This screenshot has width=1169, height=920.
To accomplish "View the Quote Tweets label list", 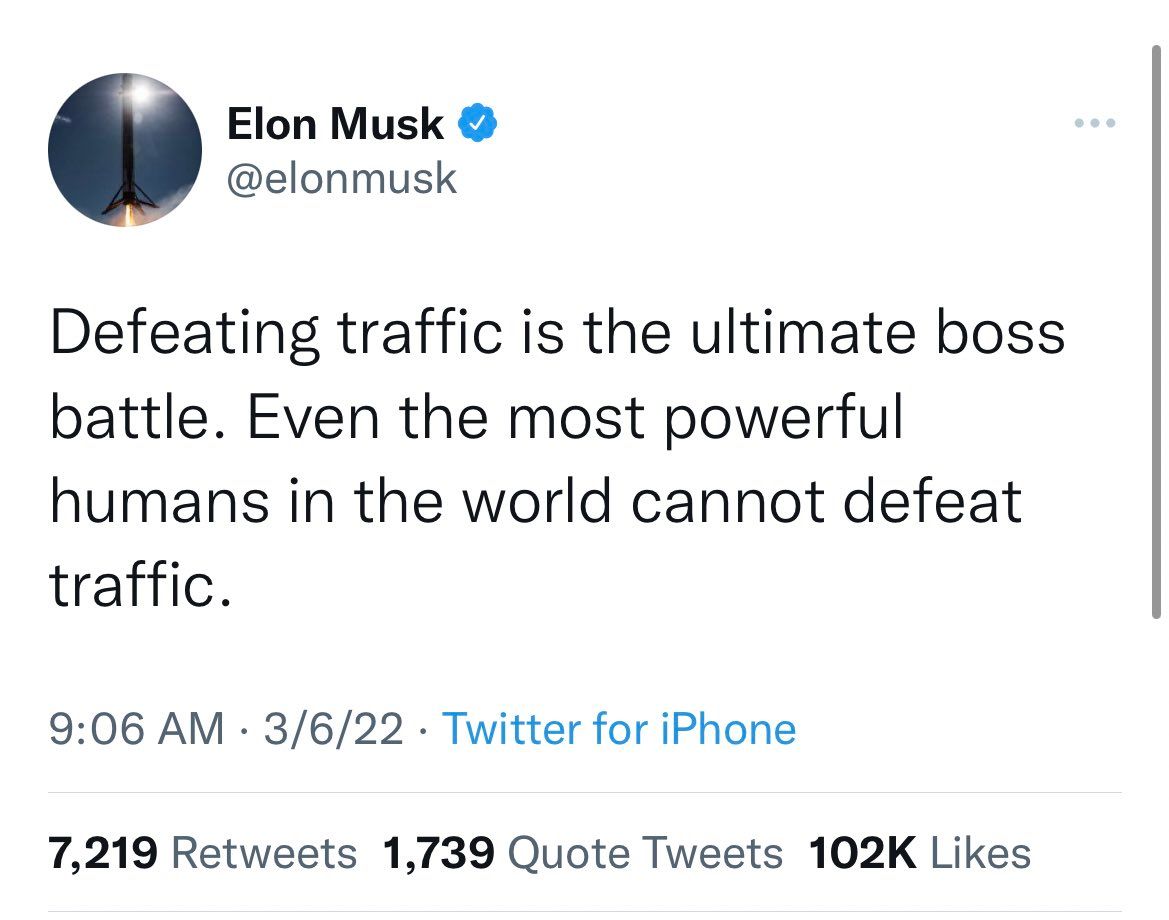I will [645, 853].
